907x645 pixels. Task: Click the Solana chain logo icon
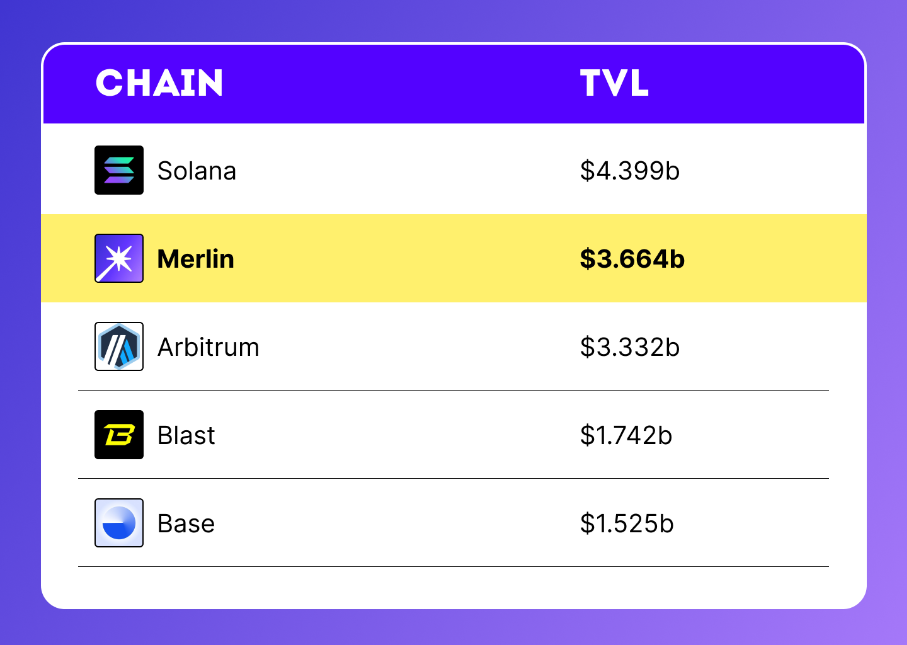point(119,170)
